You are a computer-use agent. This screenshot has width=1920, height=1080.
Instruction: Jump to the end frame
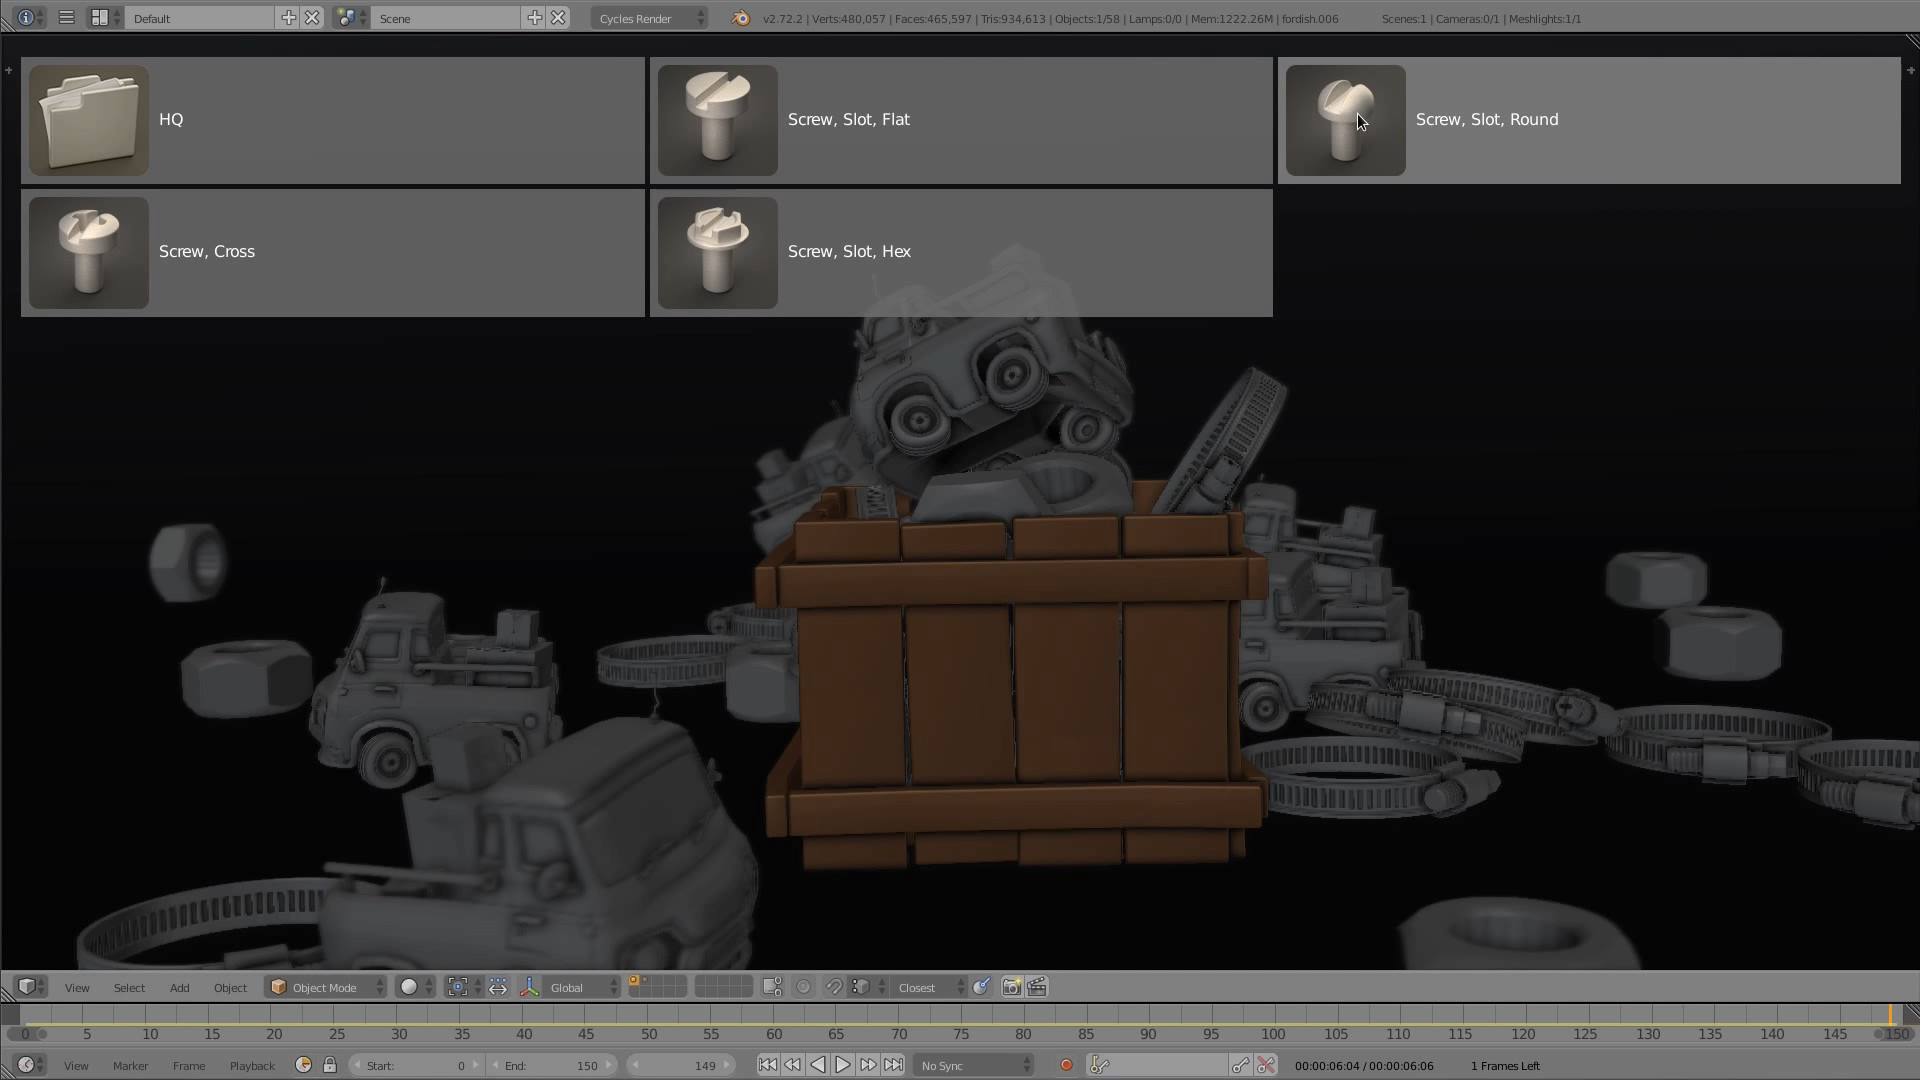(893, 1065)
